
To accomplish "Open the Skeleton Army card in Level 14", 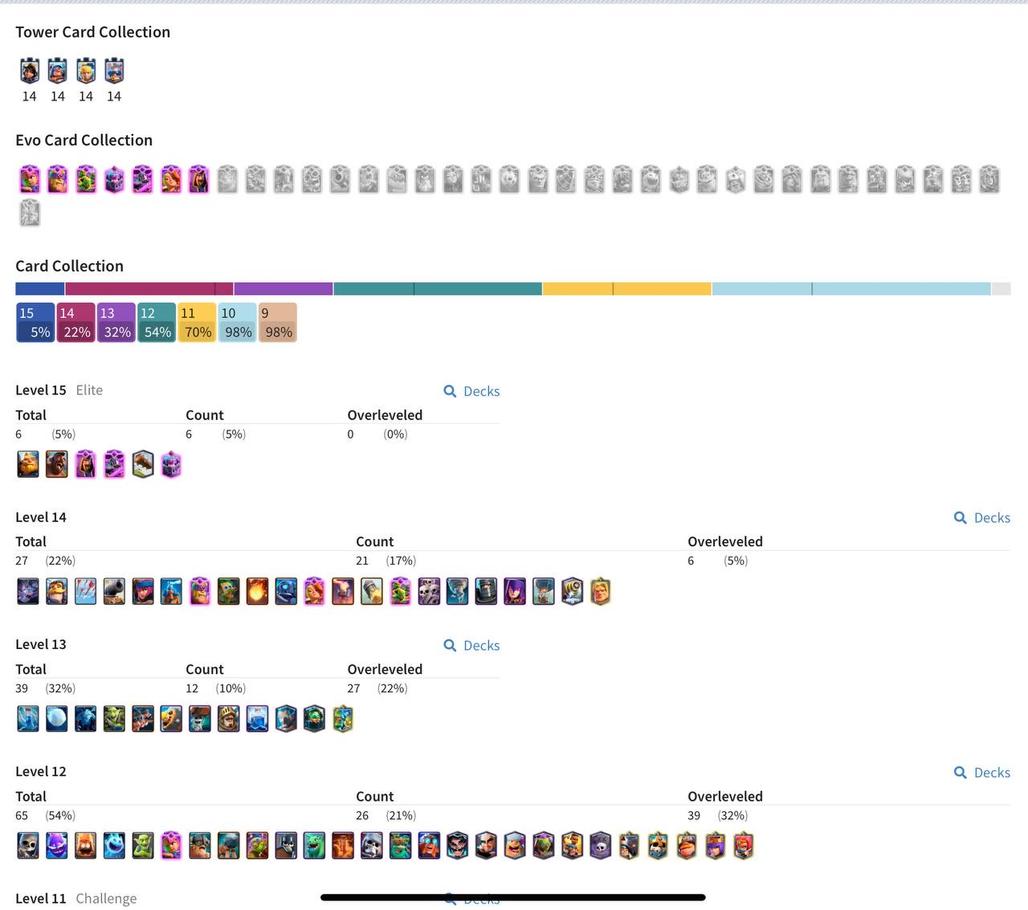I will (x=429, y=591).
